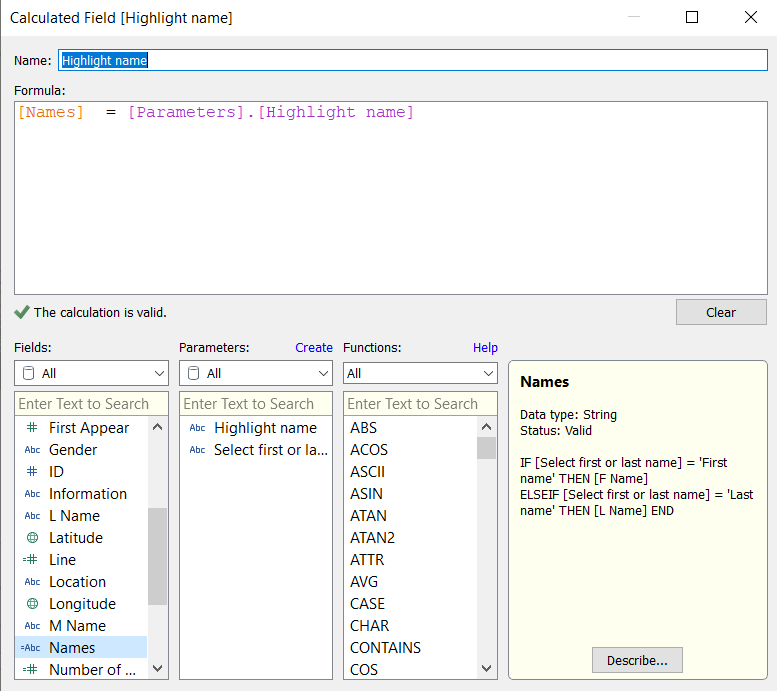Click the calculated field Name input
Viewport: 777px width, 691px height.
pyautogui.click(x=412, y=60)
